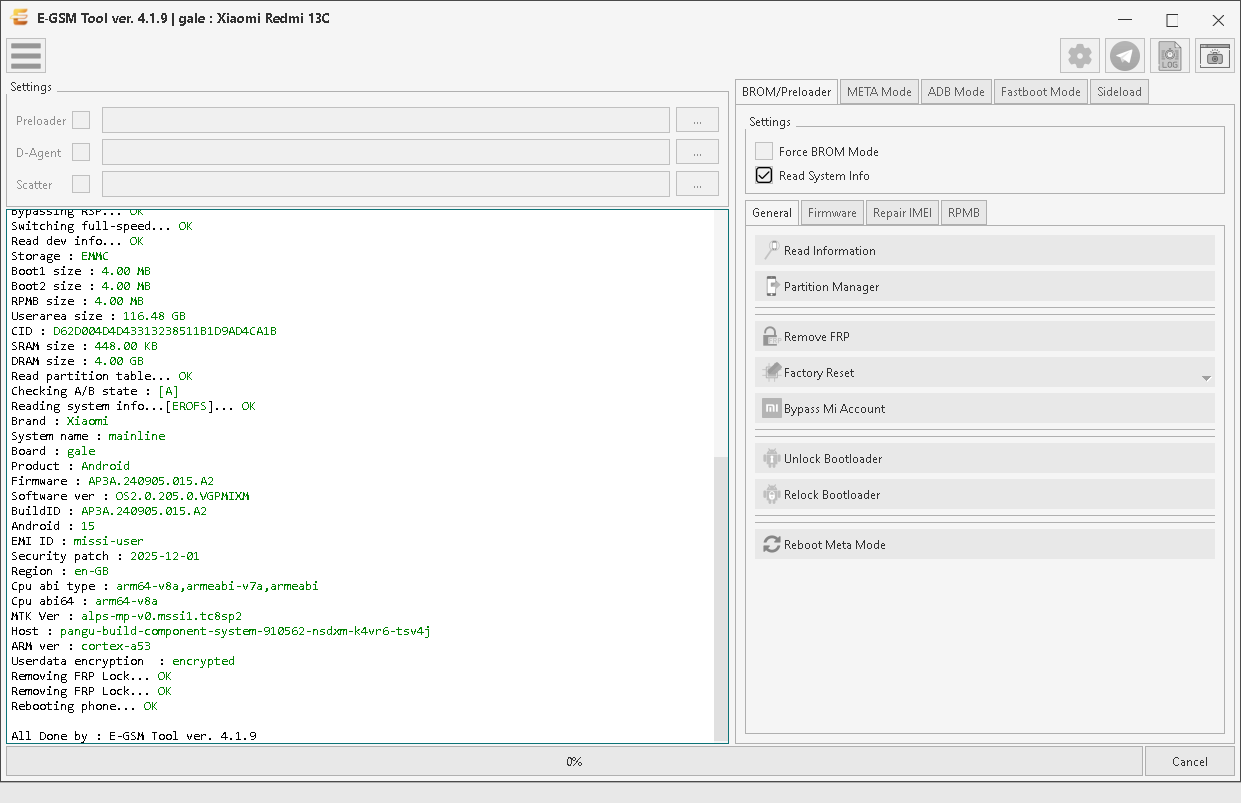Enable the Scatter checkbox
This screenshot has height=803, width=1241.
pos(81,184)
